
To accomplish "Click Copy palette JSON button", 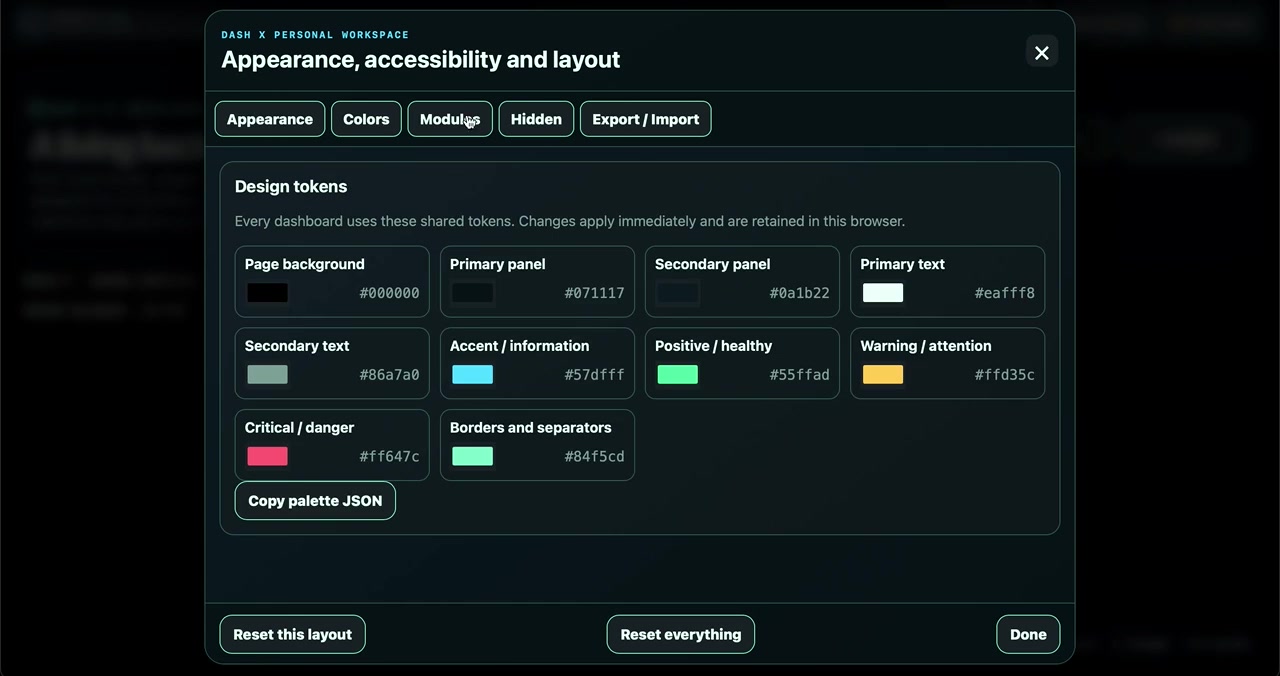I will (315, 501).
